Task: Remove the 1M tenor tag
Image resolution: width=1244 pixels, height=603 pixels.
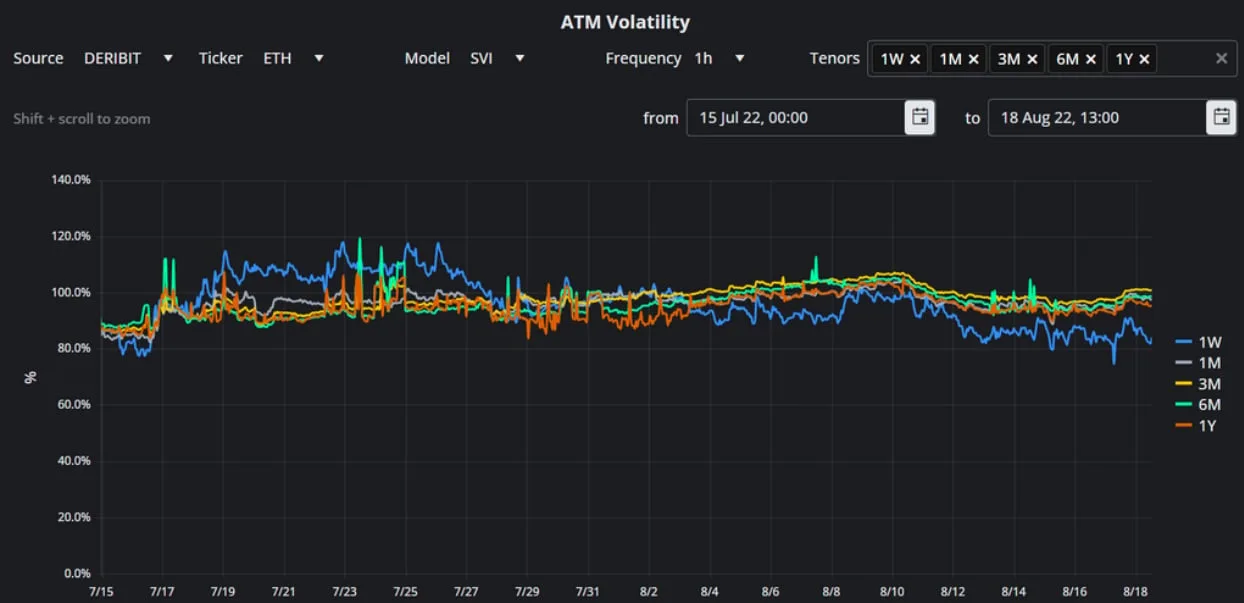Action: pos(973,59)
